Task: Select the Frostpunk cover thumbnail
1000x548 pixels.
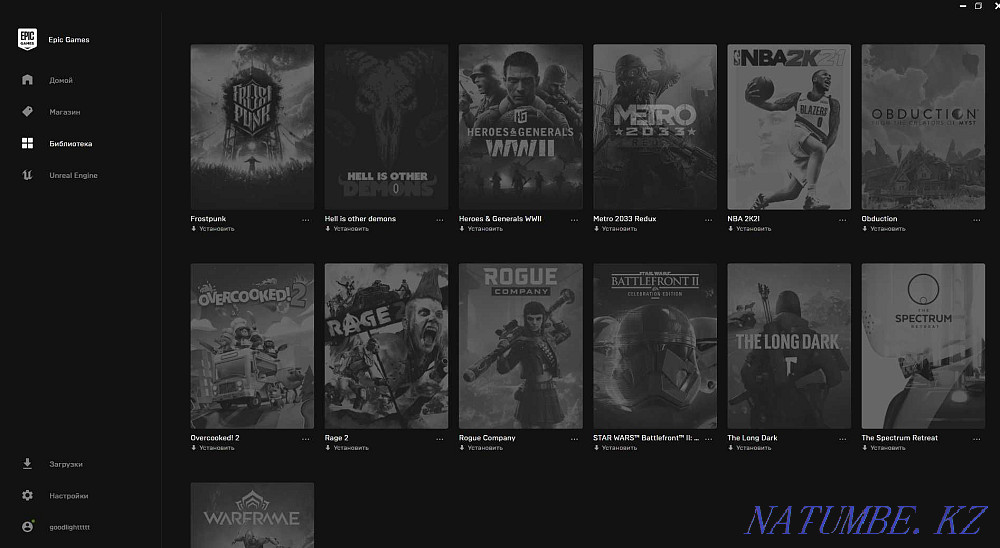Action: pyautogui.click(x=252, y=127)
